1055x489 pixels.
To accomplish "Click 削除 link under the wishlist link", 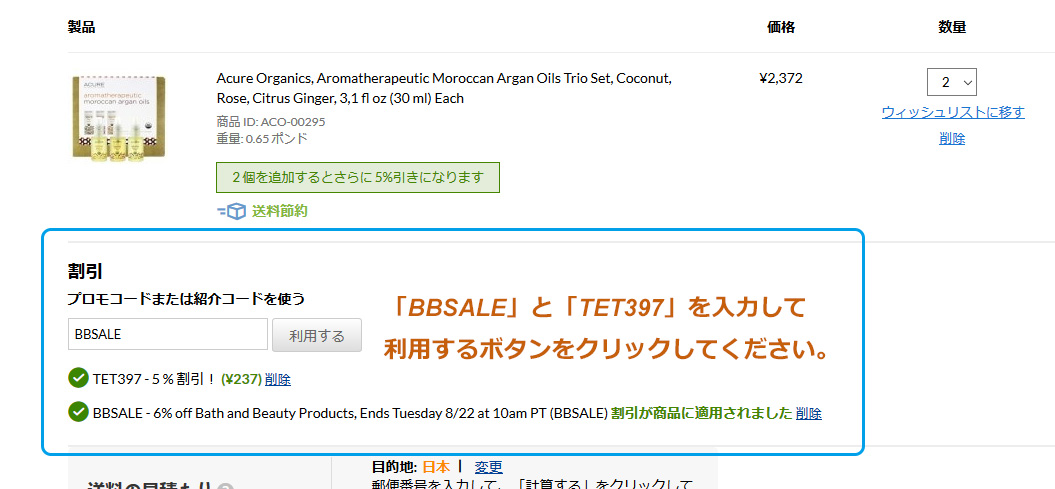I will (952, 139).
